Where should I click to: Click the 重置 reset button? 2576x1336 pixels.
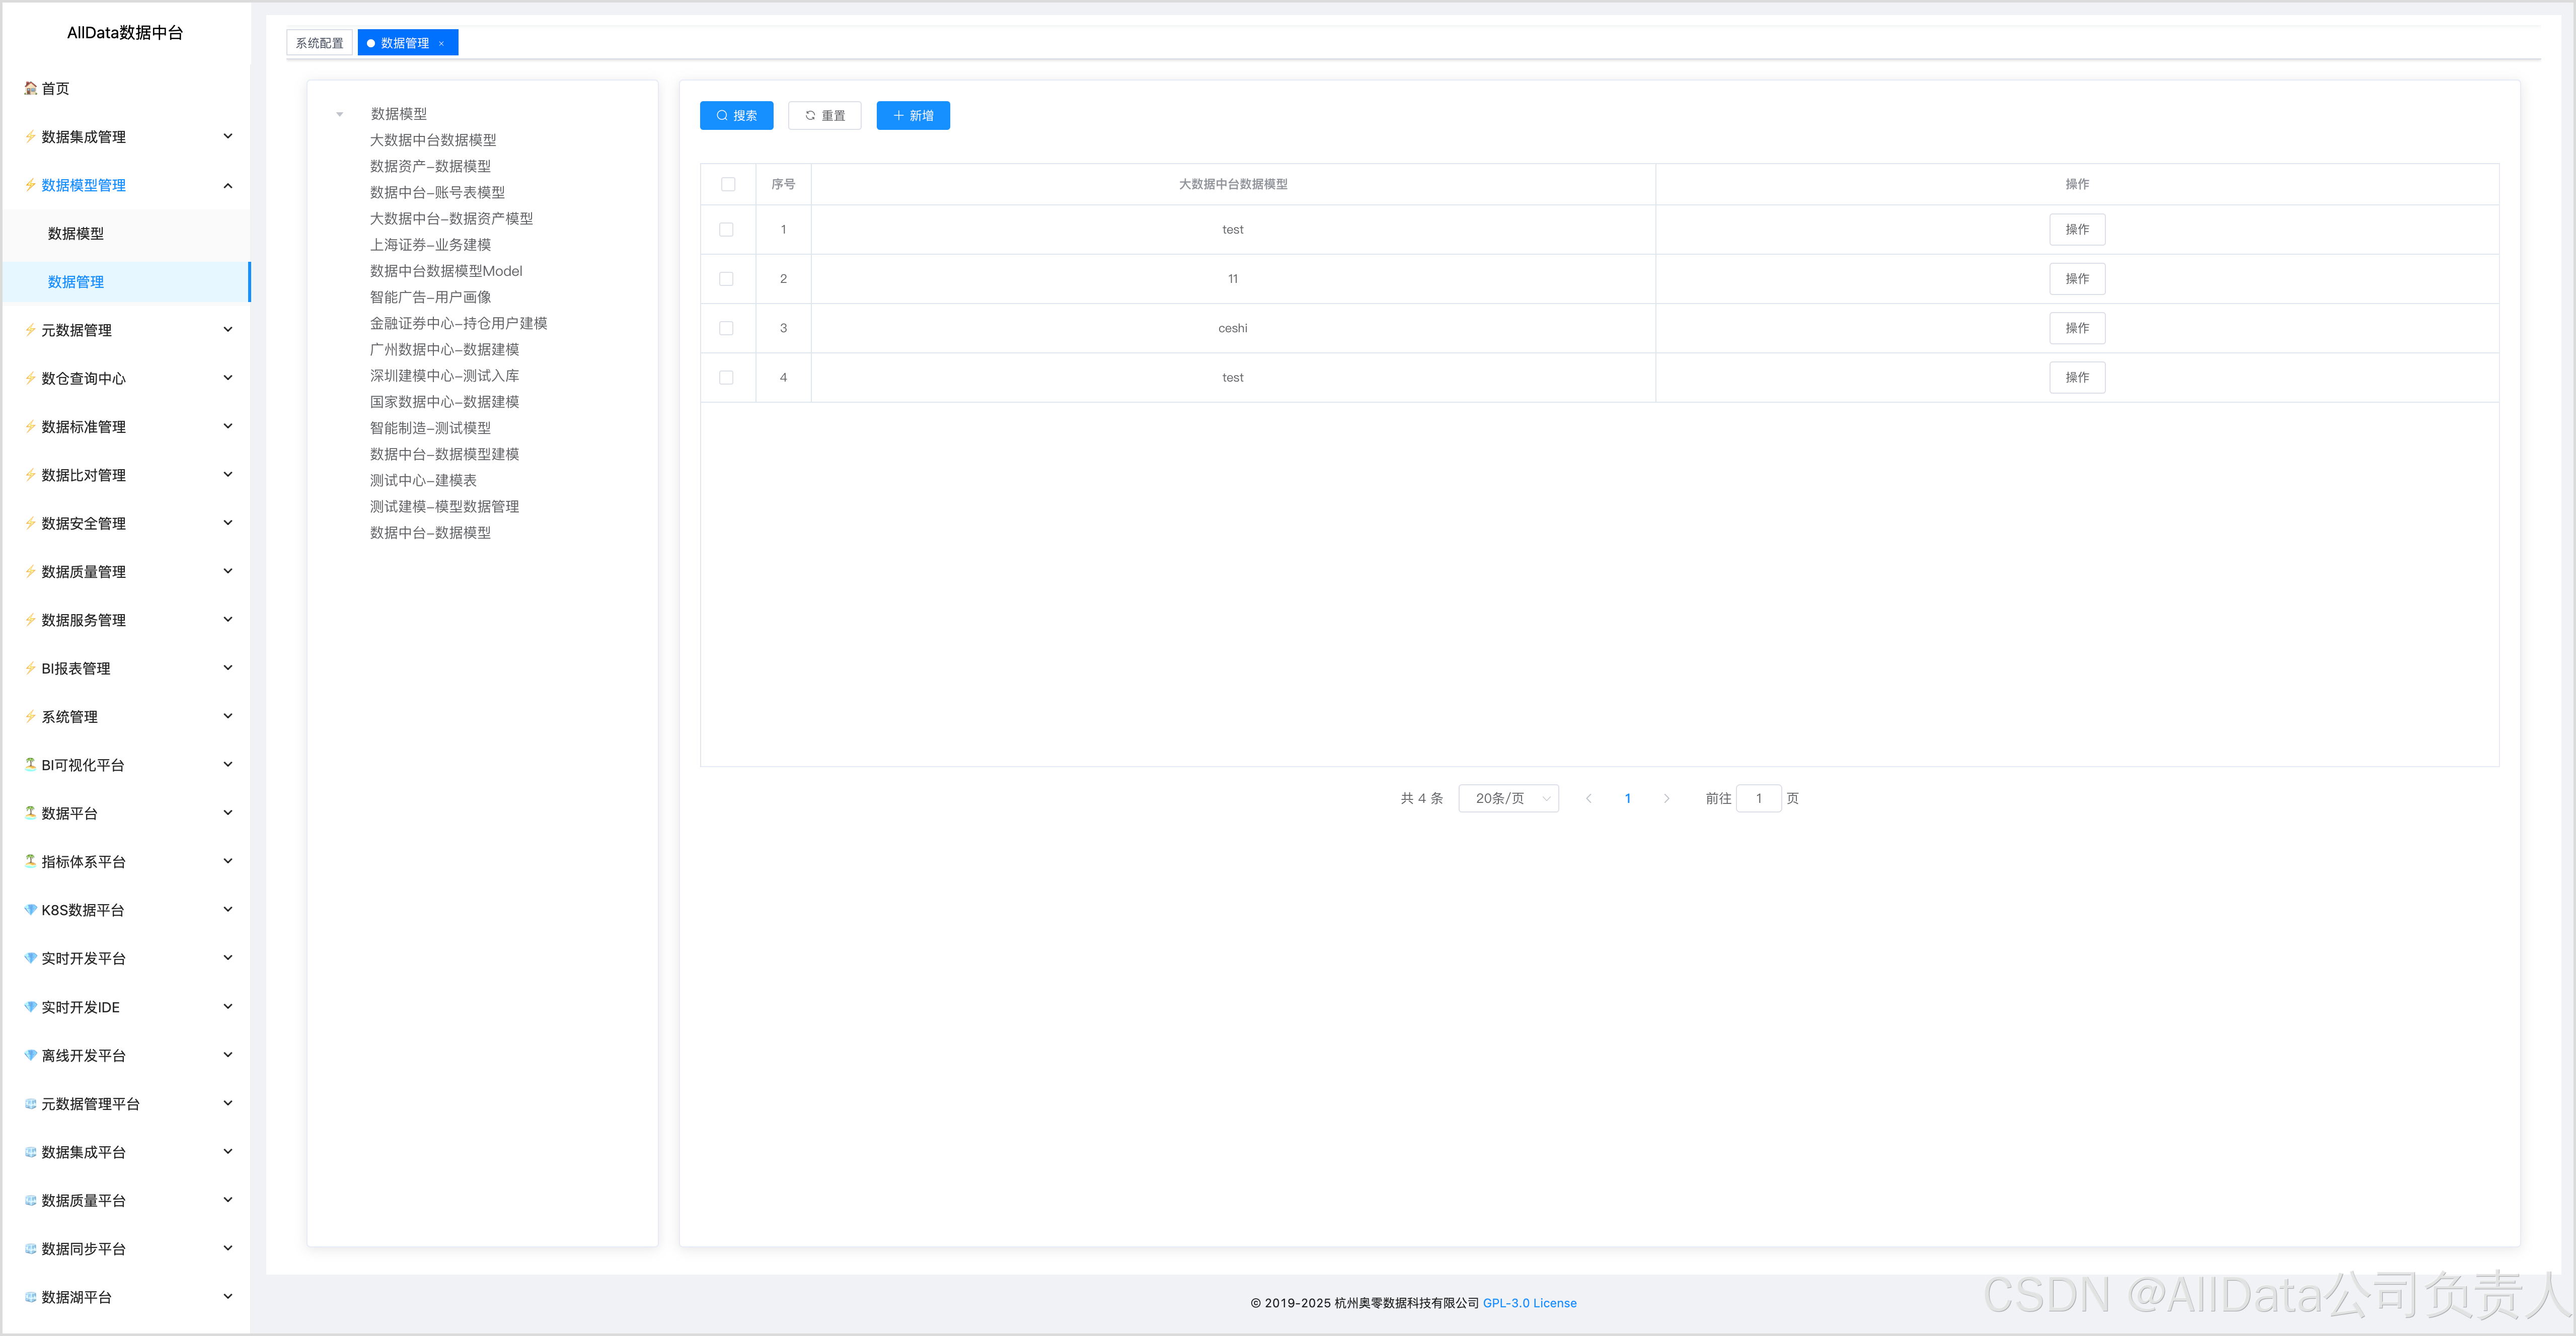coord(824,116)
